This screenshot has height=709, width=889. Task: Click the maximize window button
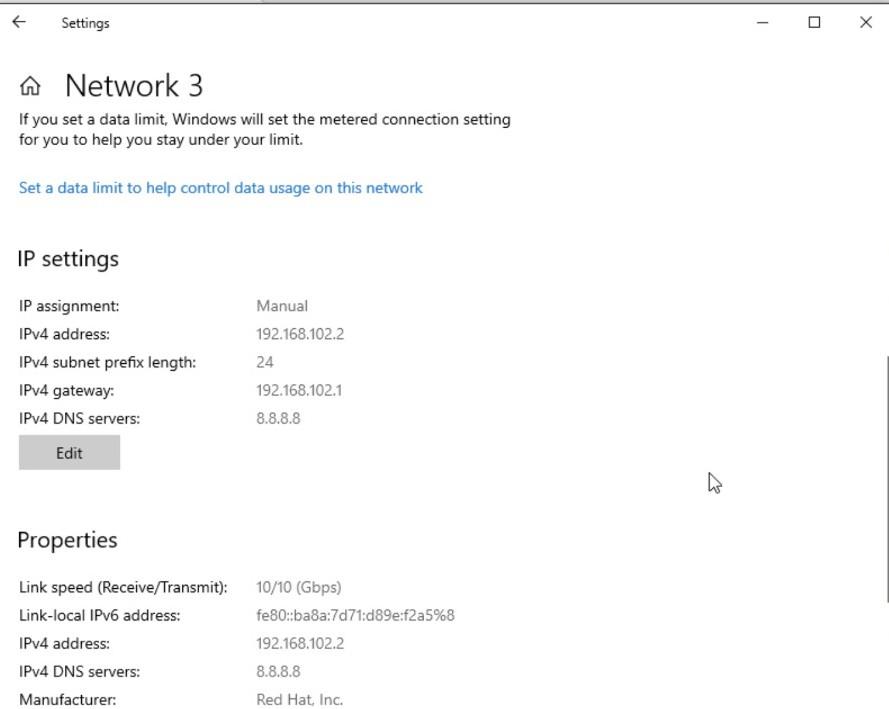point(812,22)
